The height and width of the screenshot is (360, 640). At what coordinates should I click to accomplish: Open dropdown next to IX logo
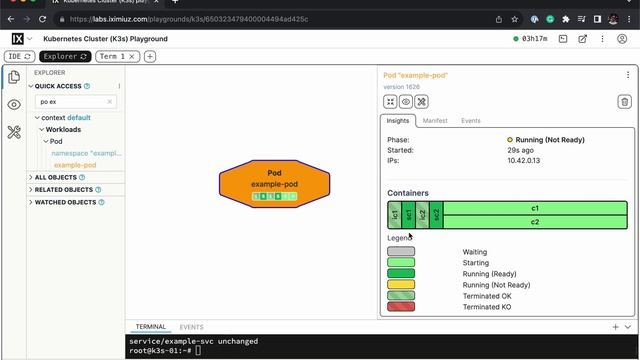[30, 39]
